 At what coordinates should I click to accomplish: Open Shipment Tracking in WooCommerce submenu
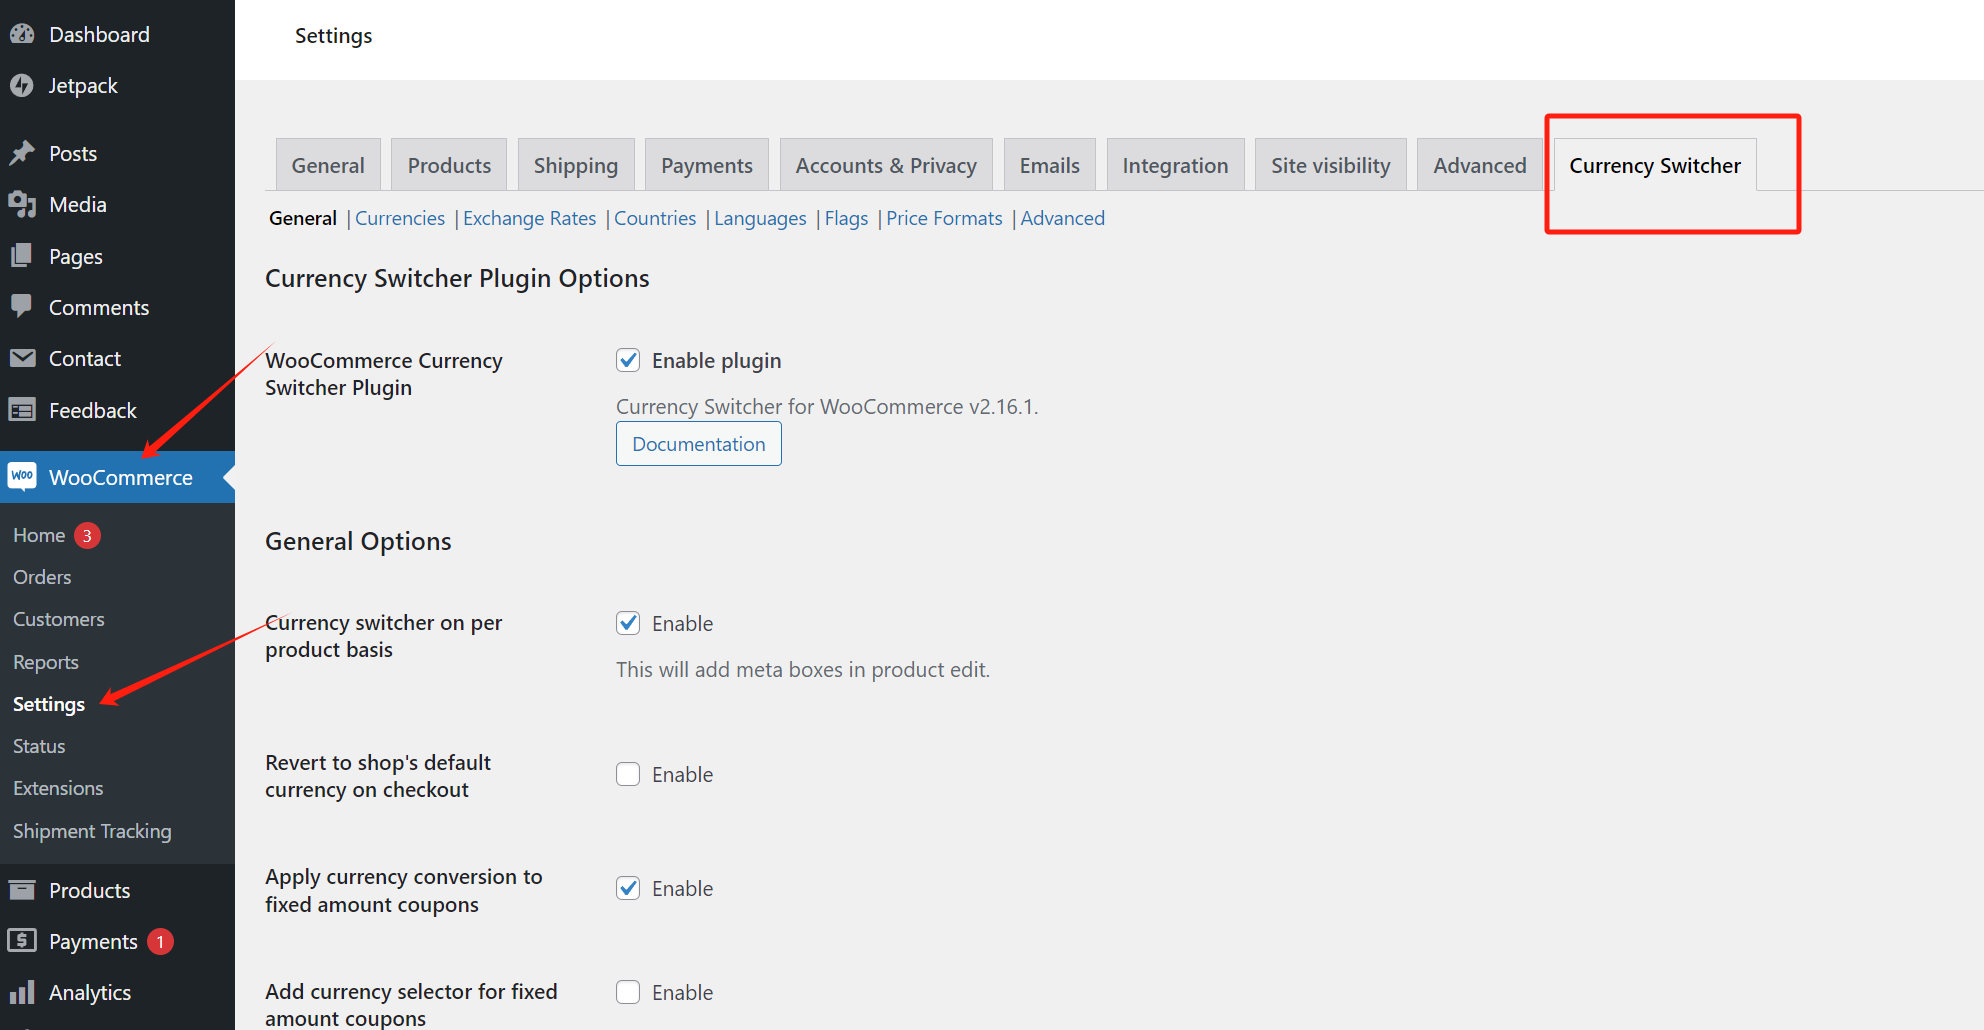point(92,831)
